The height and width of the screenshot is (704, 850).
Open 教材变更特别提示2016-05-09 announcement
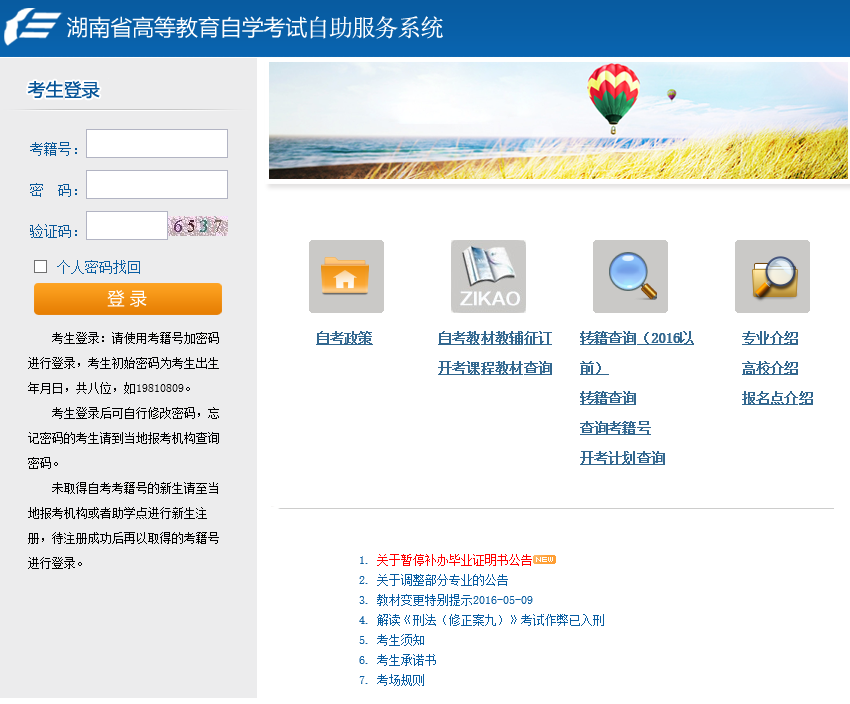coord(454,600)
